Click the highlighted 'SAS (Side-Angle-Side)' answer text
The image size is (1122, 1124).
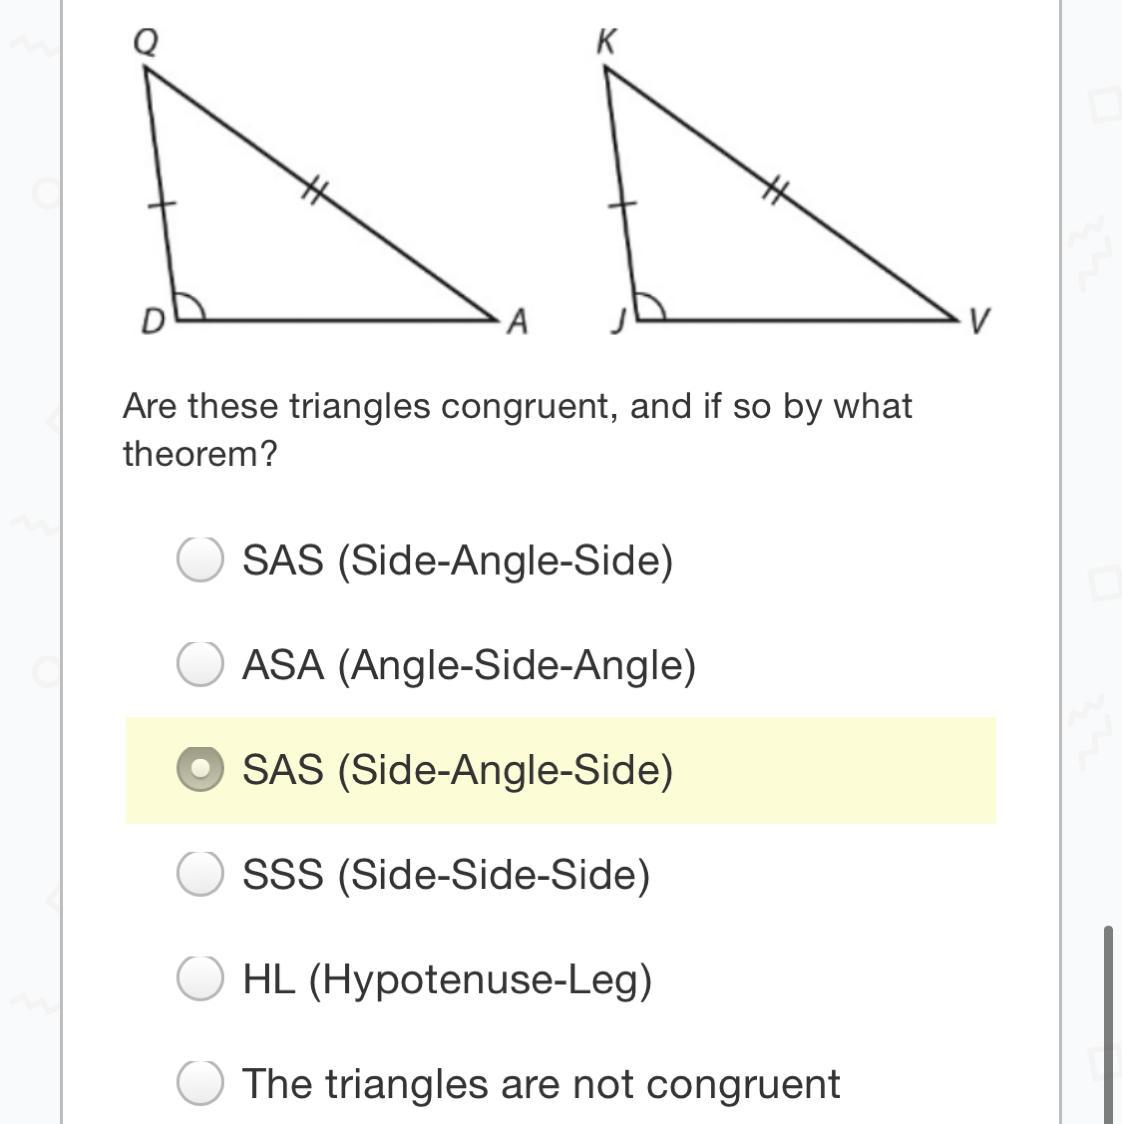point(457,769)
